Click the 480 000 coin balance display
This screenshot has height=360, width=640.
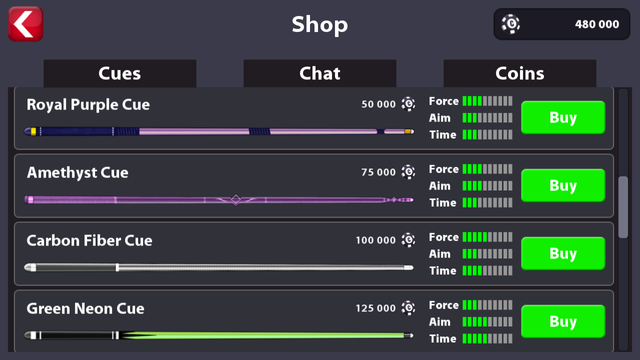click(x=562, y=24)
